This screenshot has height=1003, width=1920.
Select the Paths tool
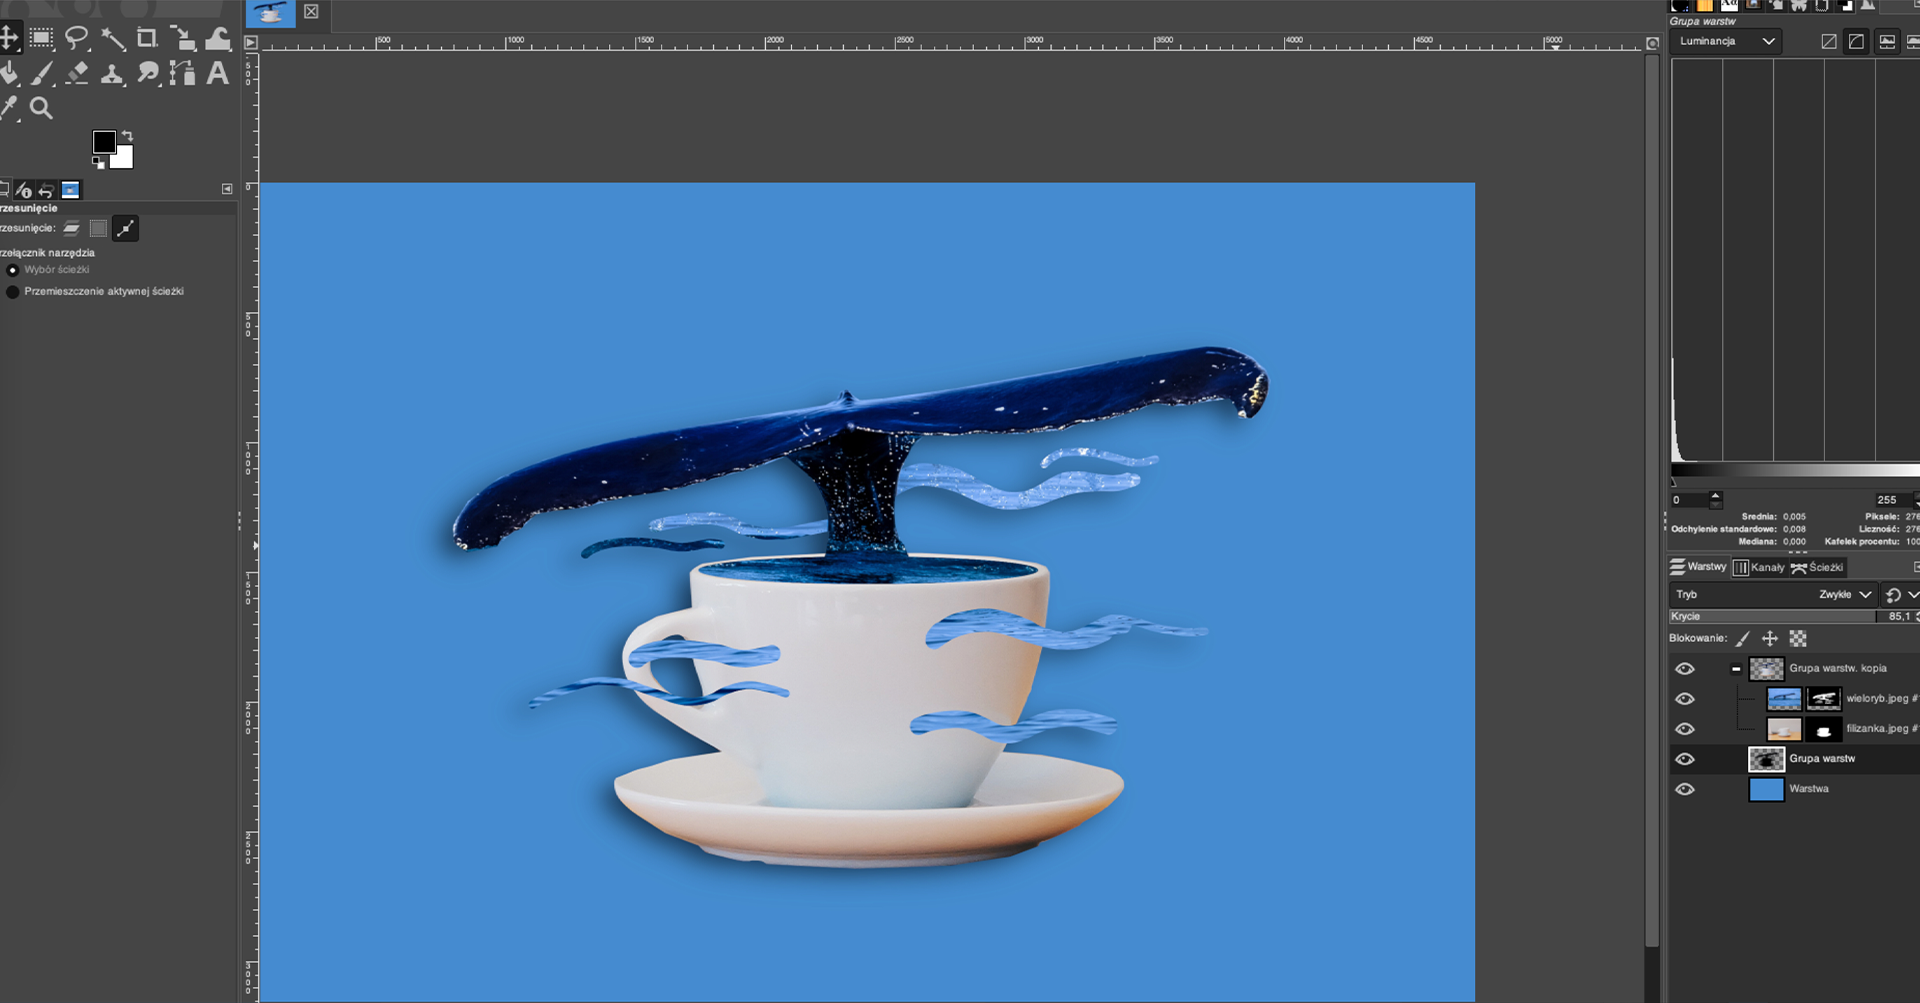click(x=182, y=74)
